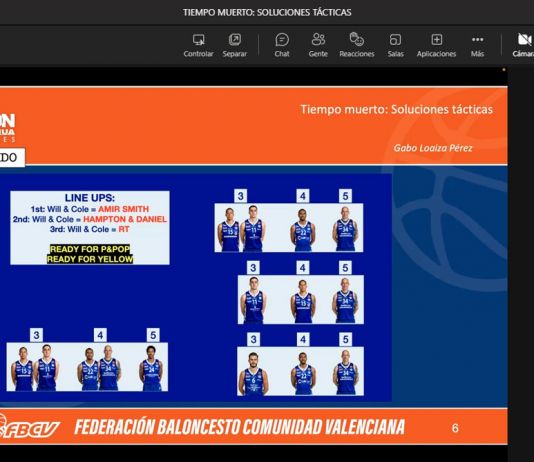Click the top-right lineup photo of player 34
Image resolution: width=534 pixels, height=462 pixels.
345,228
